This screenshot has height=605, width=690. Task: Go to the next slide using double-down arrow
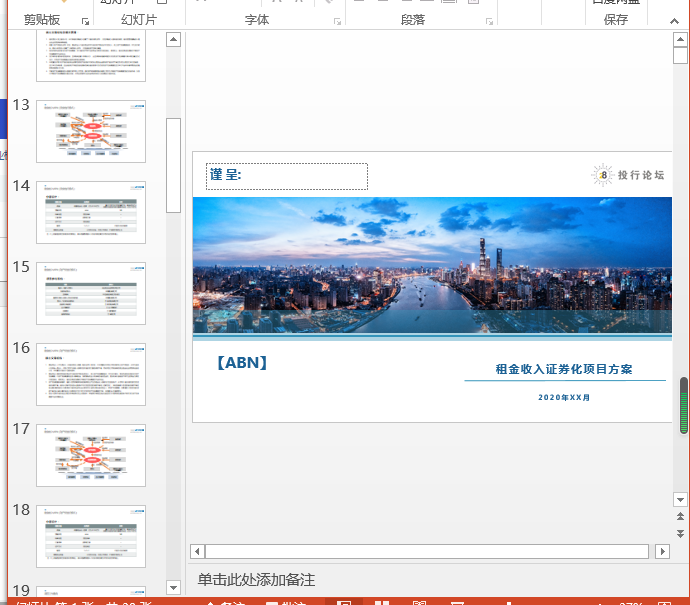click(680, 534)
